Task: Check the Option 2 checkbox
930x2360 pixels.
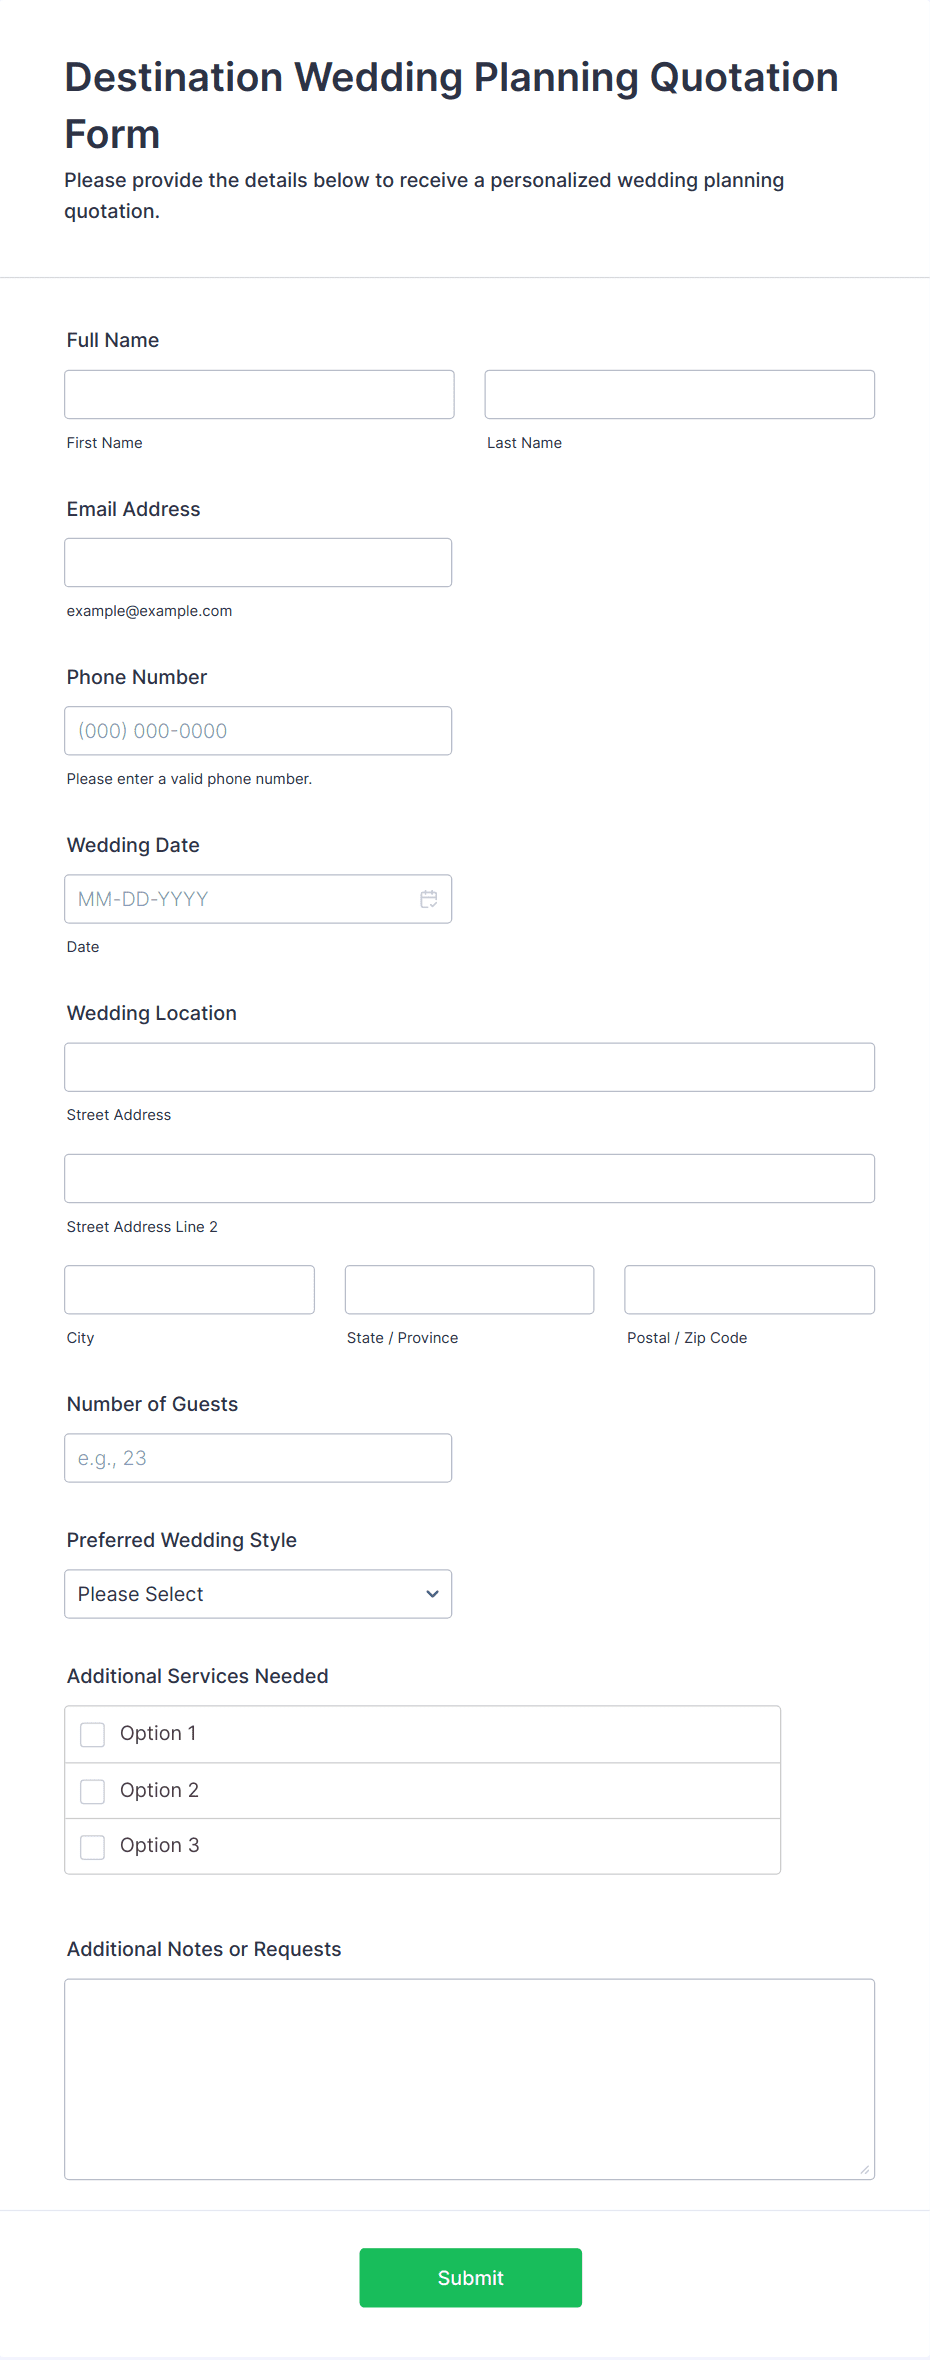Action: click(92, 1791)
